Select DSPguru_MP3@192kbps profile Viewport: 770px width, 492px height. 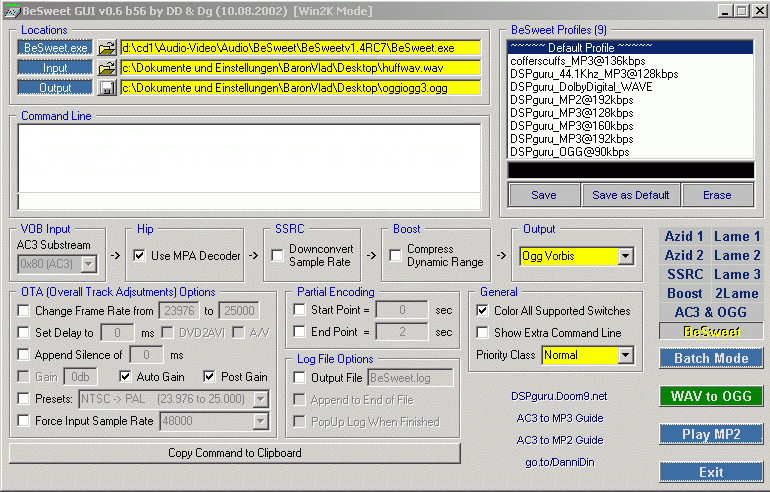tap(631, 139)
